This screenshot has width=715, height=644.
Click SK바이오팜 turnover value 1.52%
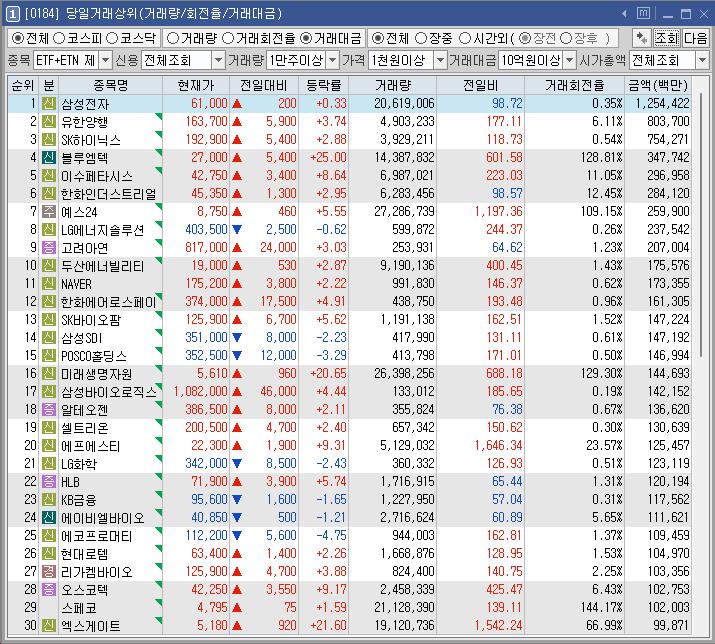tap(607, 319)
